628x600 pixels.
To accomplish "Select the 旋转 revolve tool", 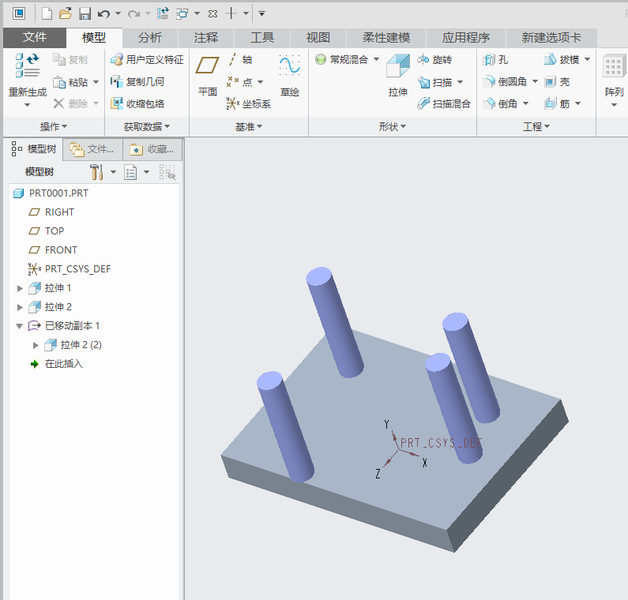I will (435, 60).
